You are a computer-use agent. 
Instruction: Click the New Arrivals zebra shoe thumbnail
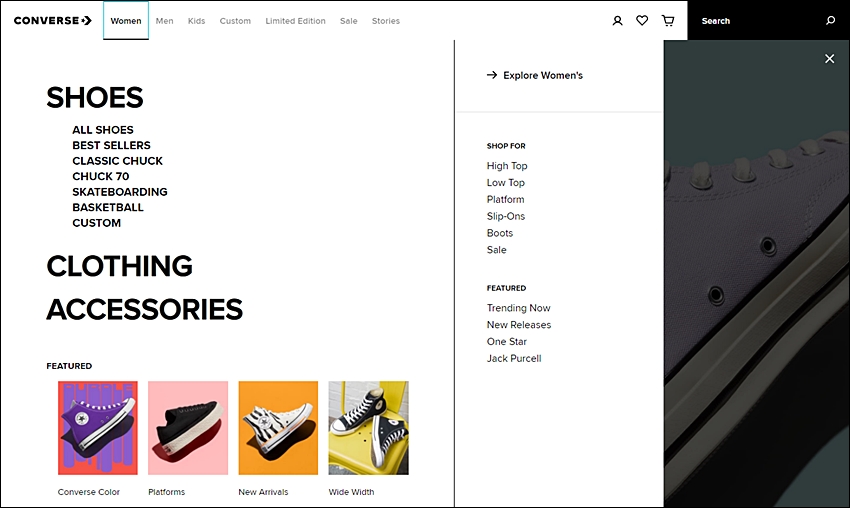pyautogui.click(x=278, y=428)
